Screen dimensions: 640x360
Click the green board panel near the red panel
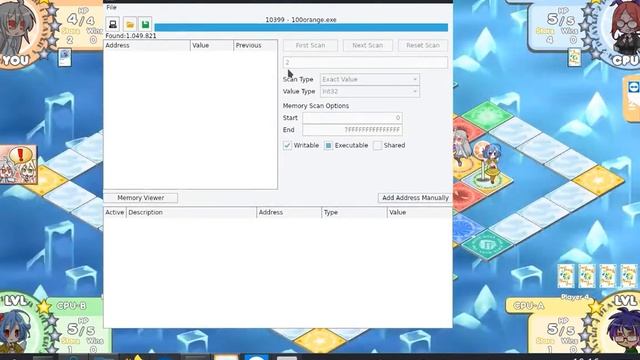coord(487,116)
